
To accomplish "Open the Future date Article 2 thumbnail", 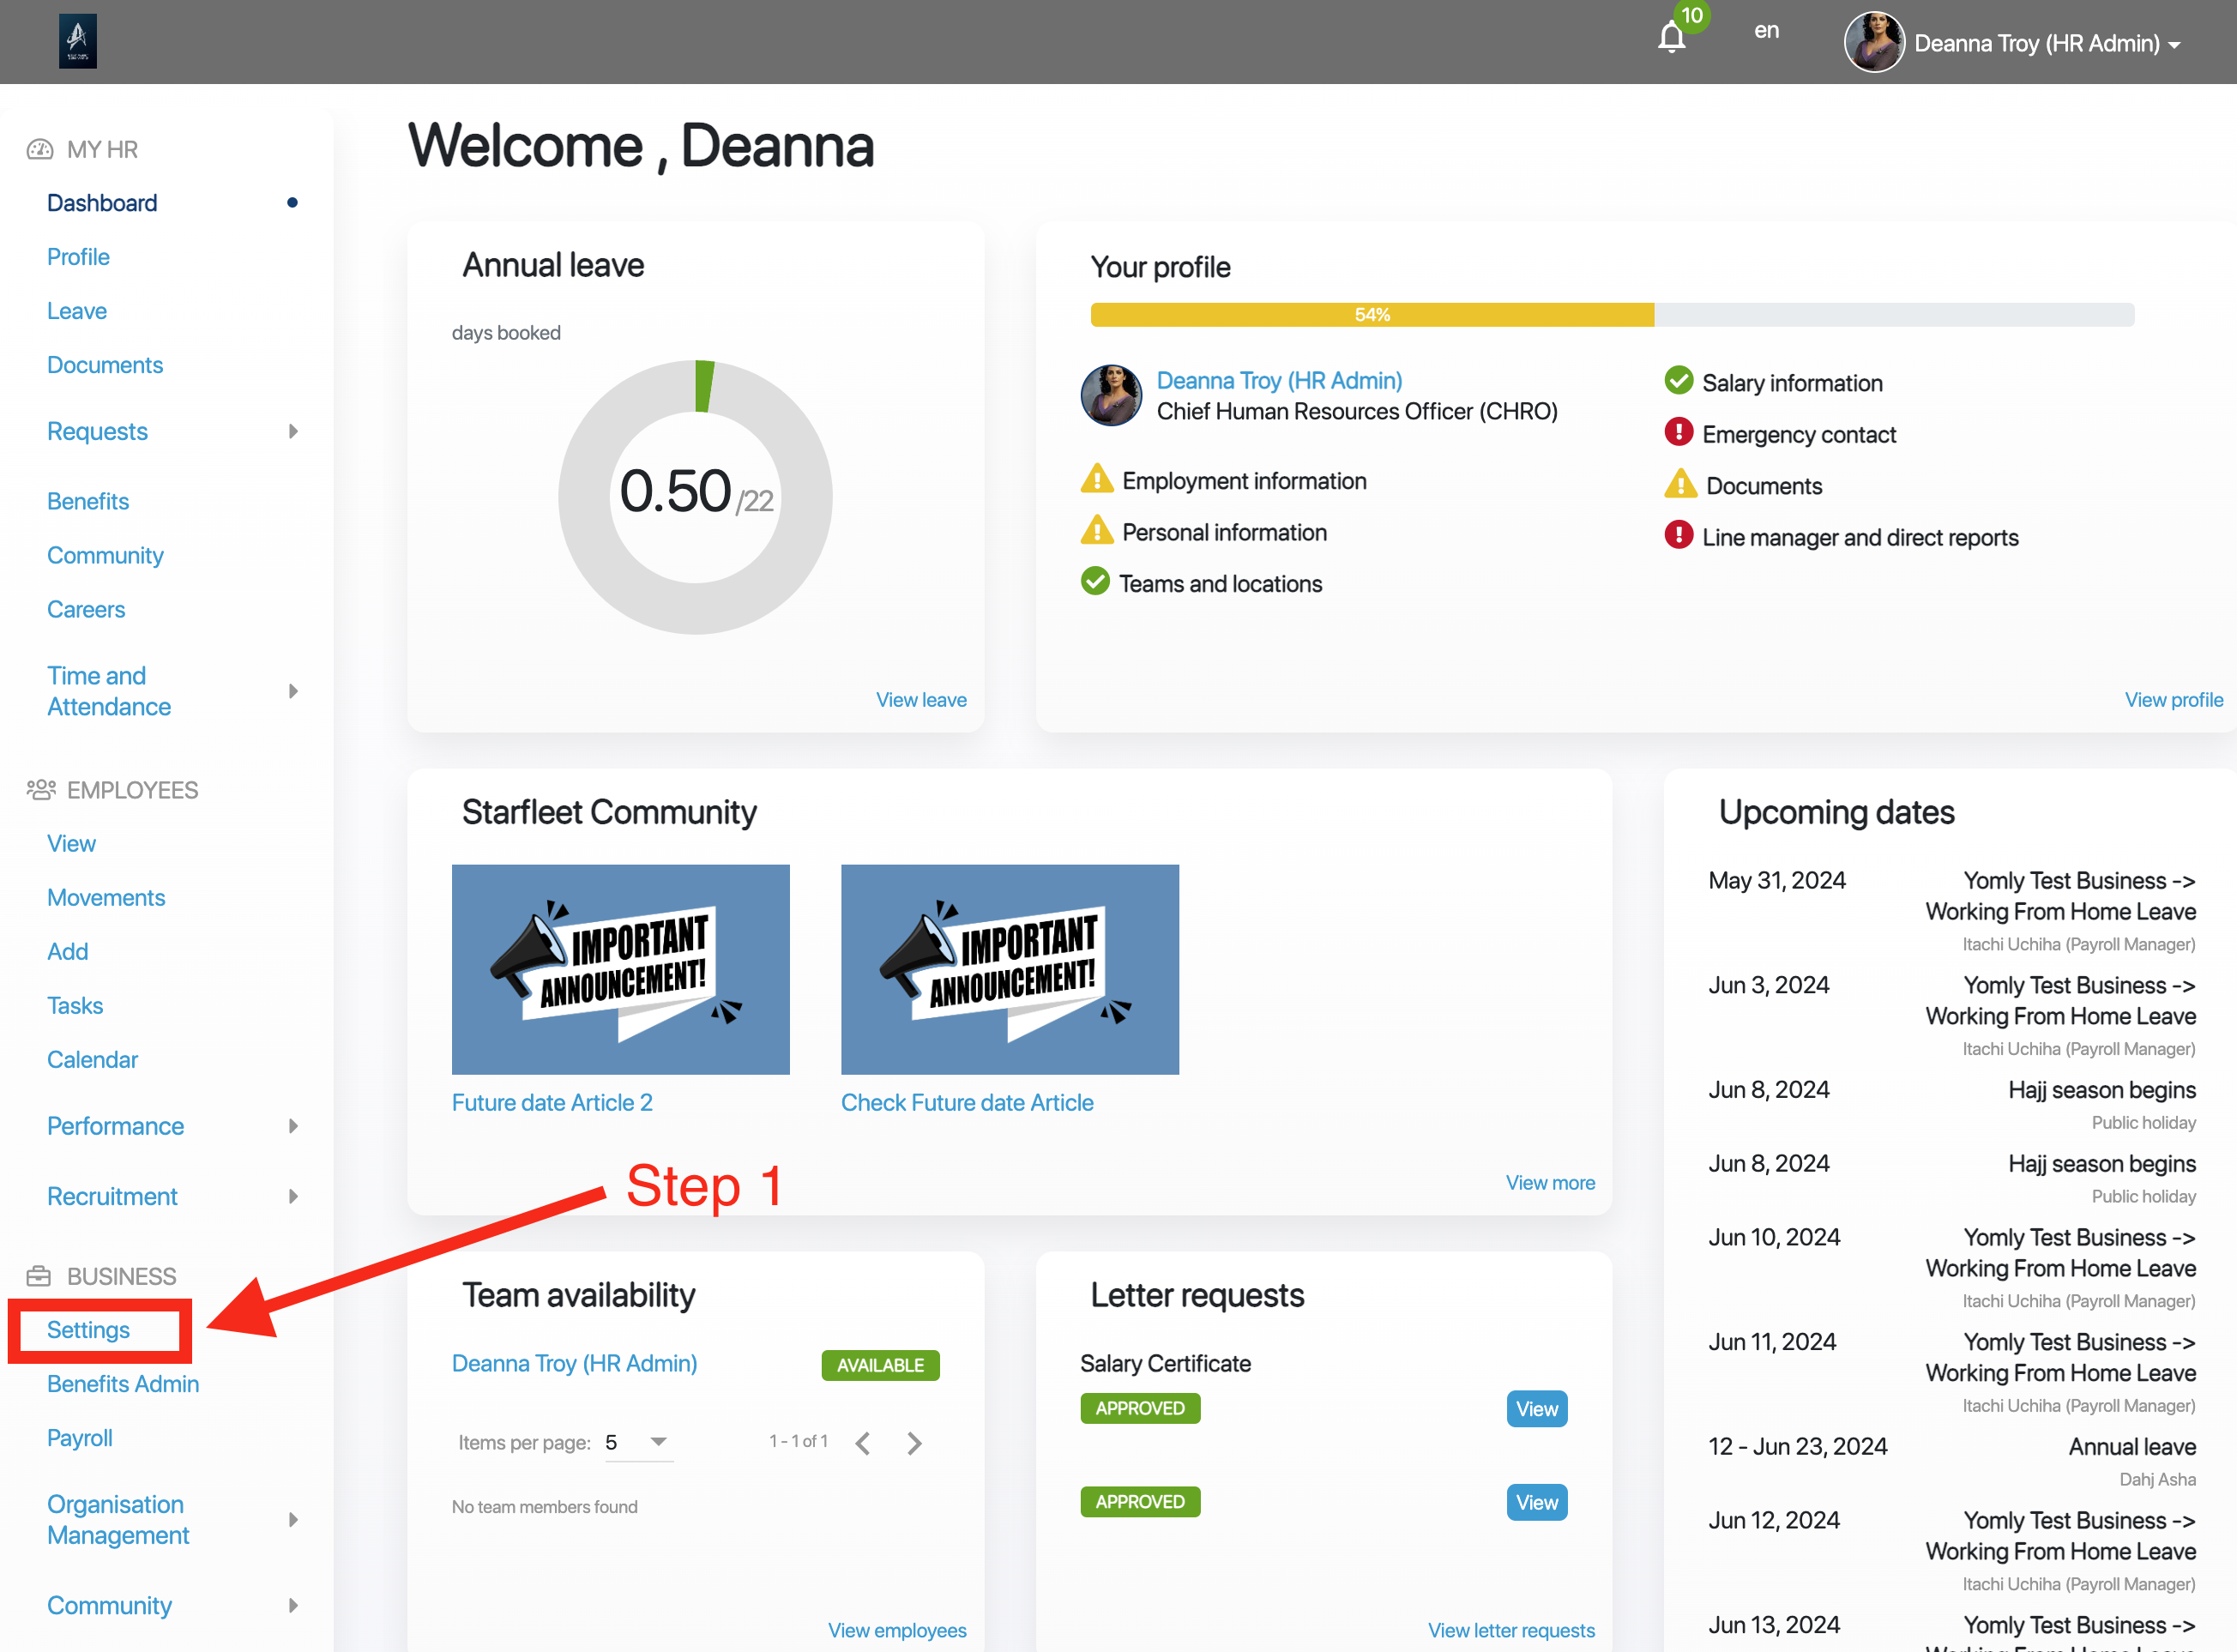I will click(x=620, y=969).
